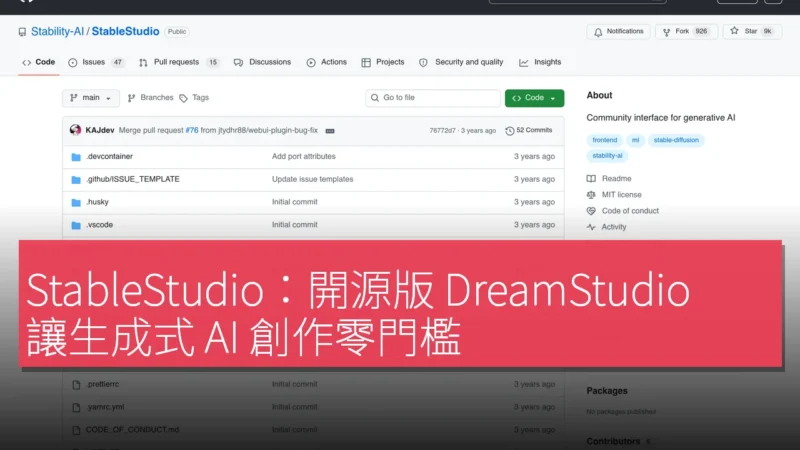This screenshot has height=450, width=800.
Task: Open the MIT license link
Action: pyautogui.click(x=621, y=195)
